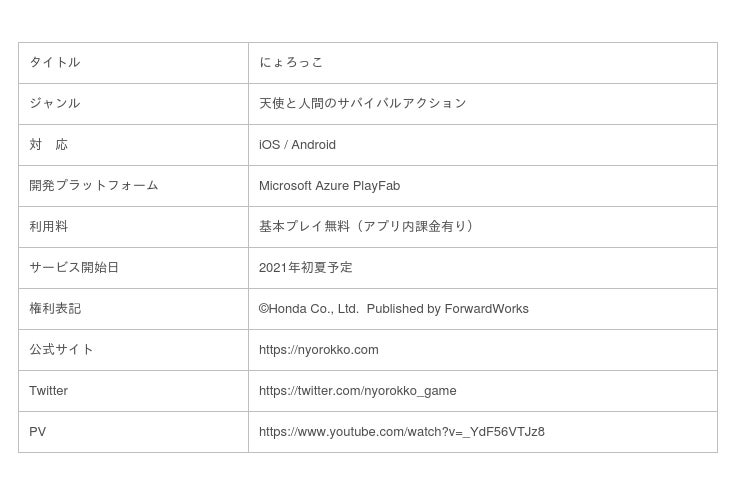This screenshot has height=493, width=740.
Task: Click the 利用料 label cell
Action: pos(49,227)
